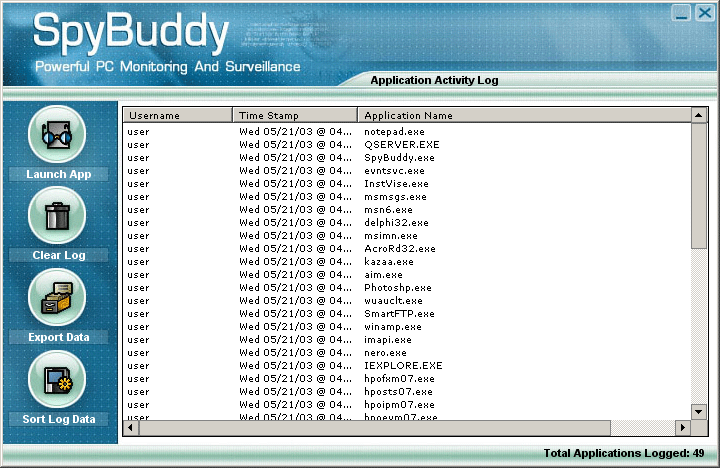Click the Sort Log Data icon
720x468 pixels.
(x=57, y=379)
